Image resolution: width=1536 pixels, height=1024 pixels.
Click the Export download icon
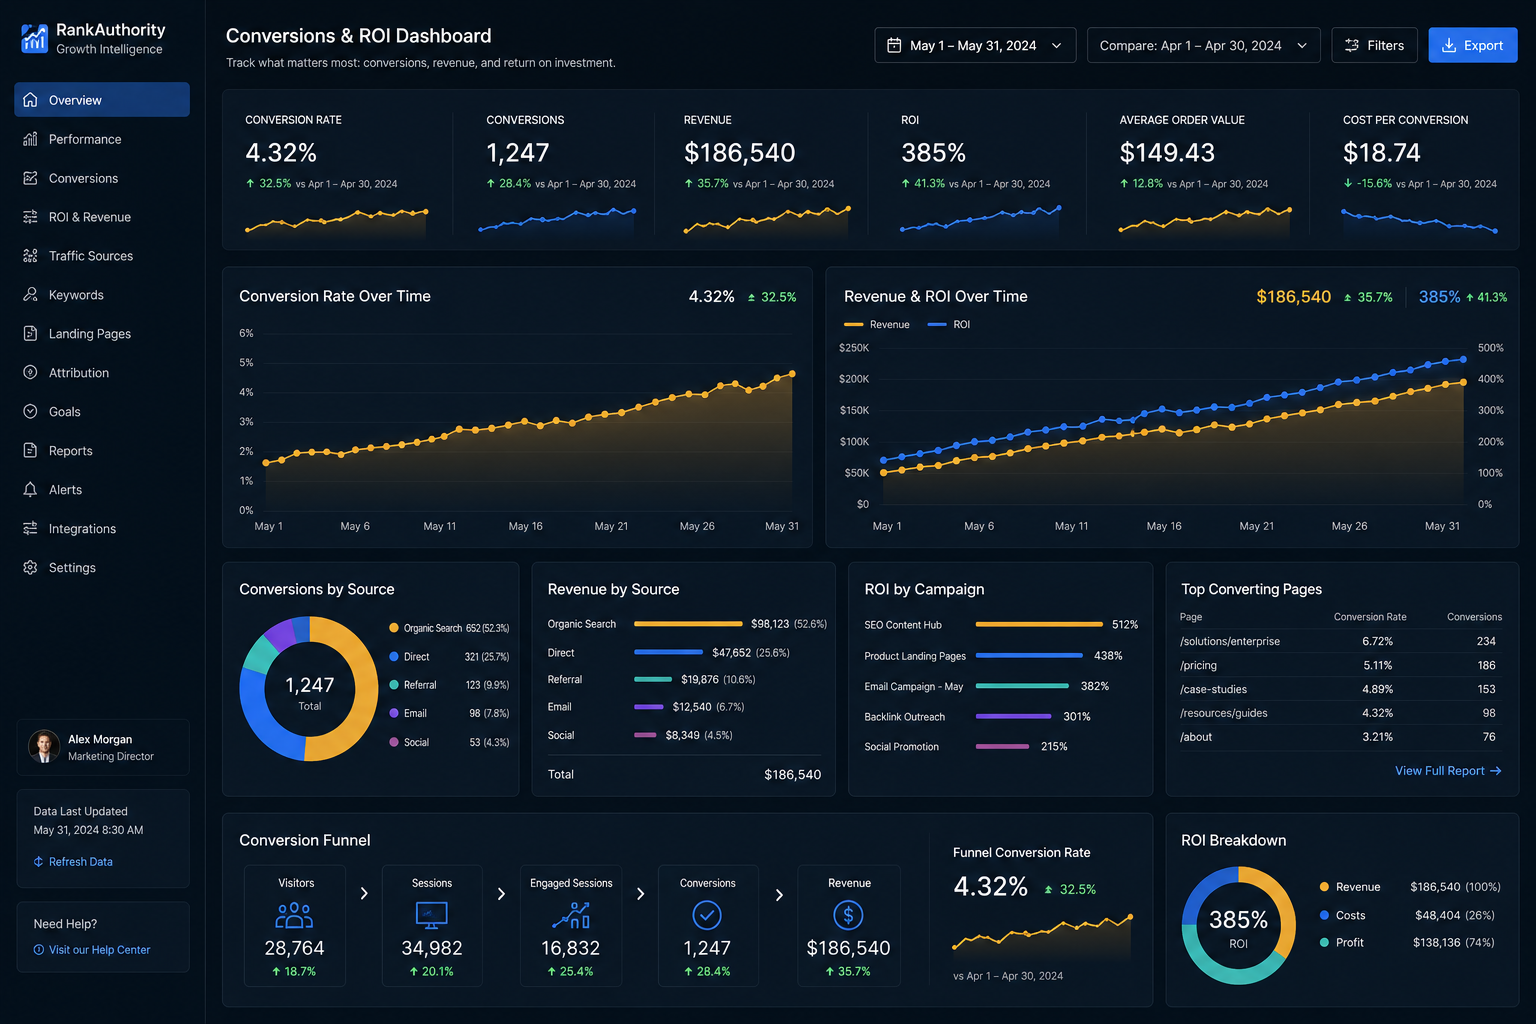(1449, 45)
